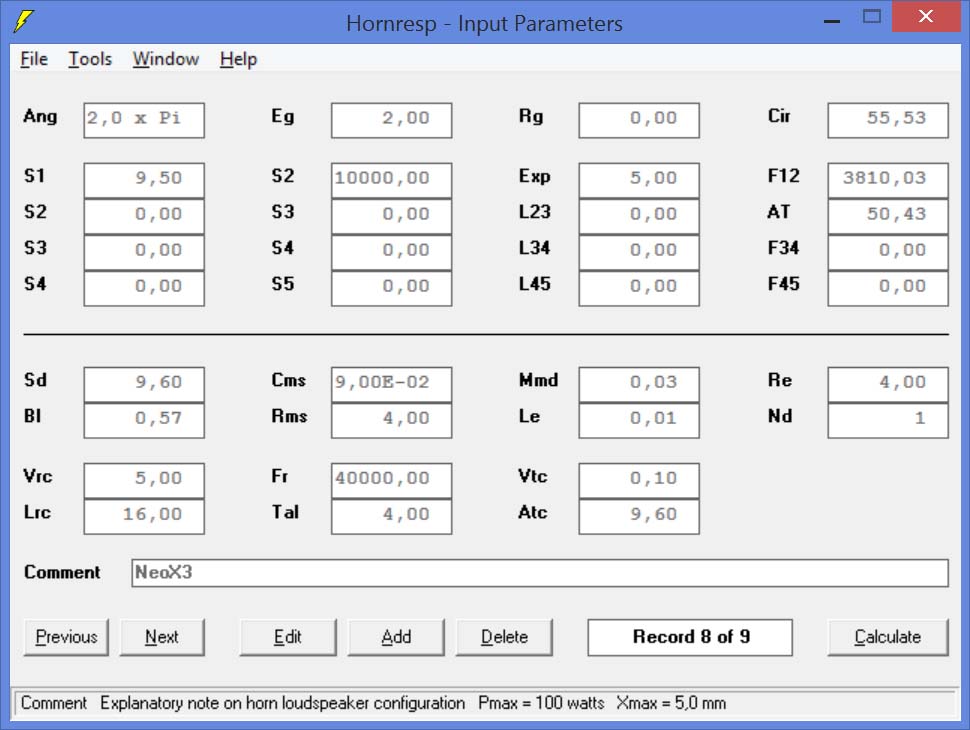
Task: Select the S2 field showing 10000,00
Action: (392, 180)
